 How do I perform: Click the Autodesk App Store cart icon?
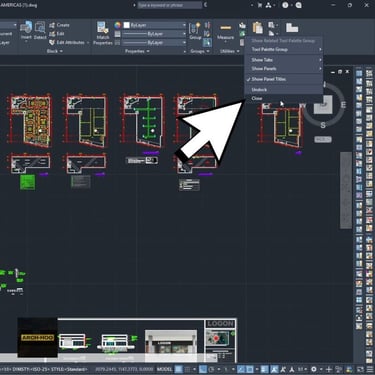(260, 5)
